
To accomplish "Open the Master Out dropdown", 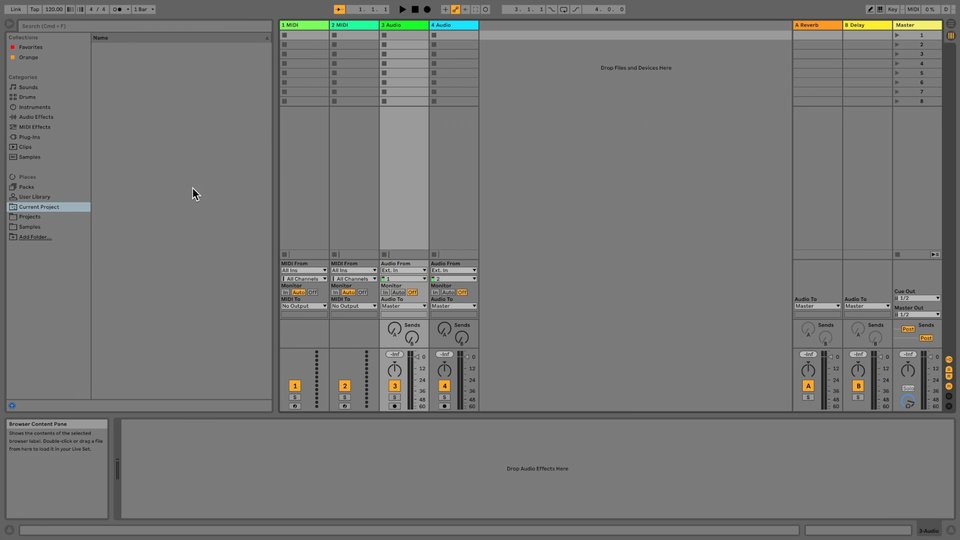I will [x=917, y=315].
